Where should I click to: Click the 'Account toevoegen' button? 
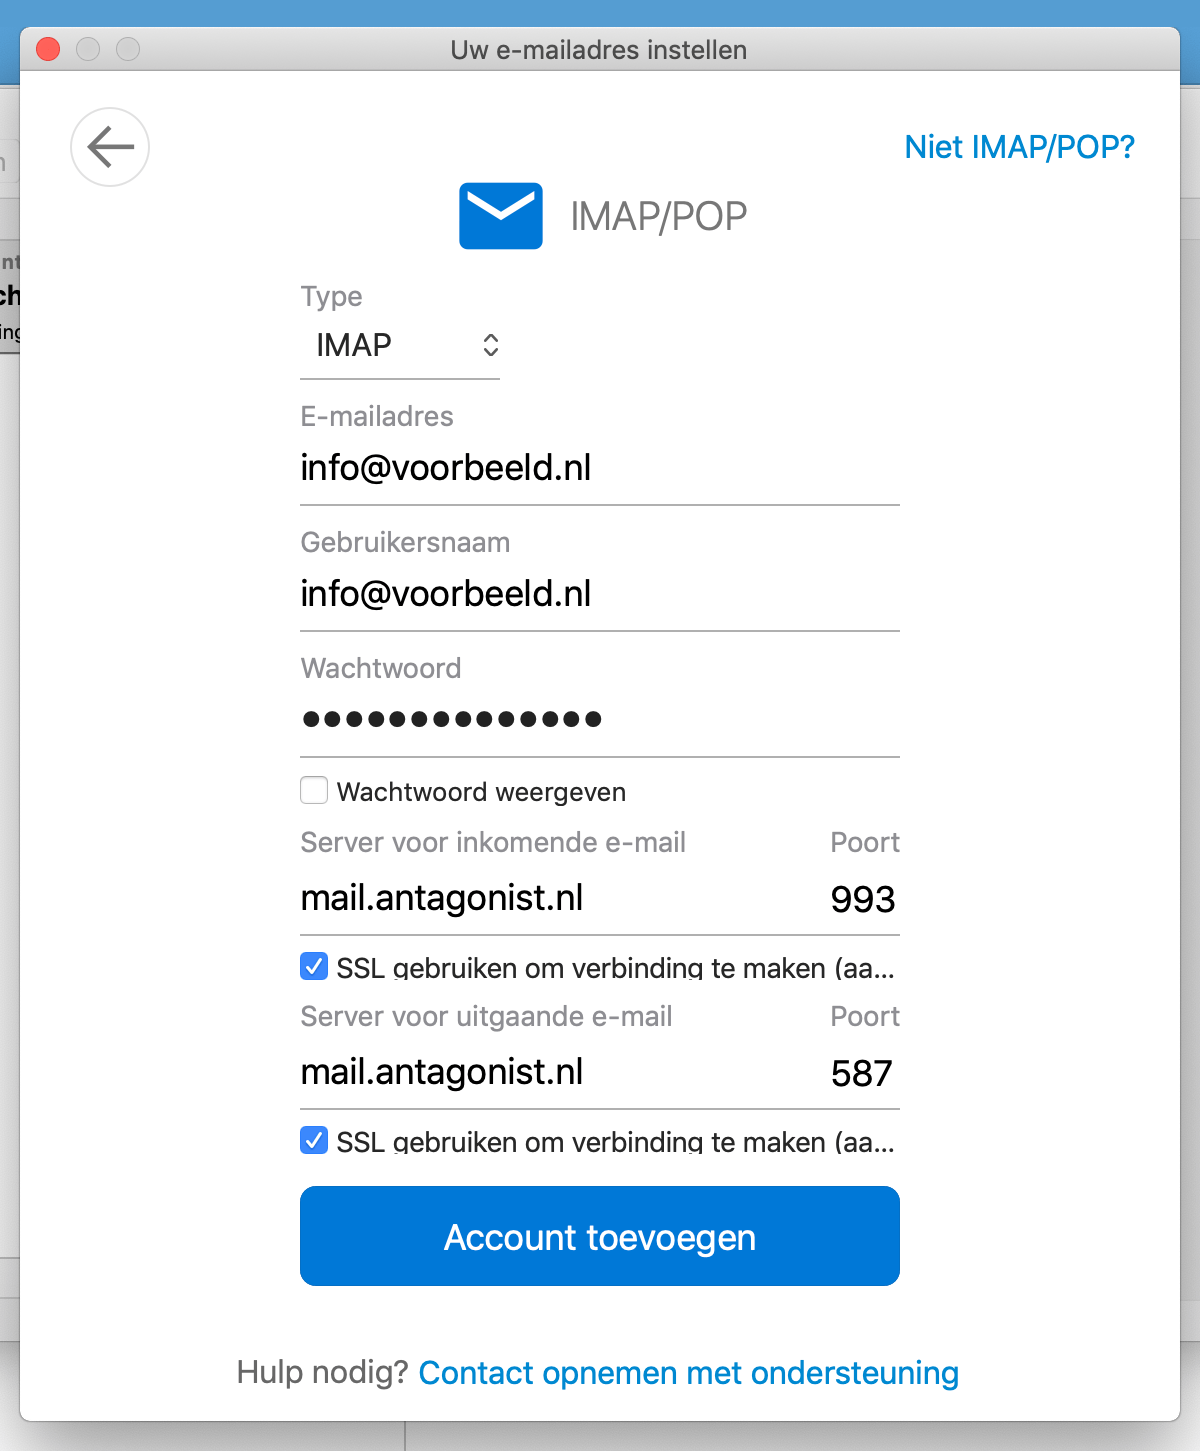(x=600, y=1236)
